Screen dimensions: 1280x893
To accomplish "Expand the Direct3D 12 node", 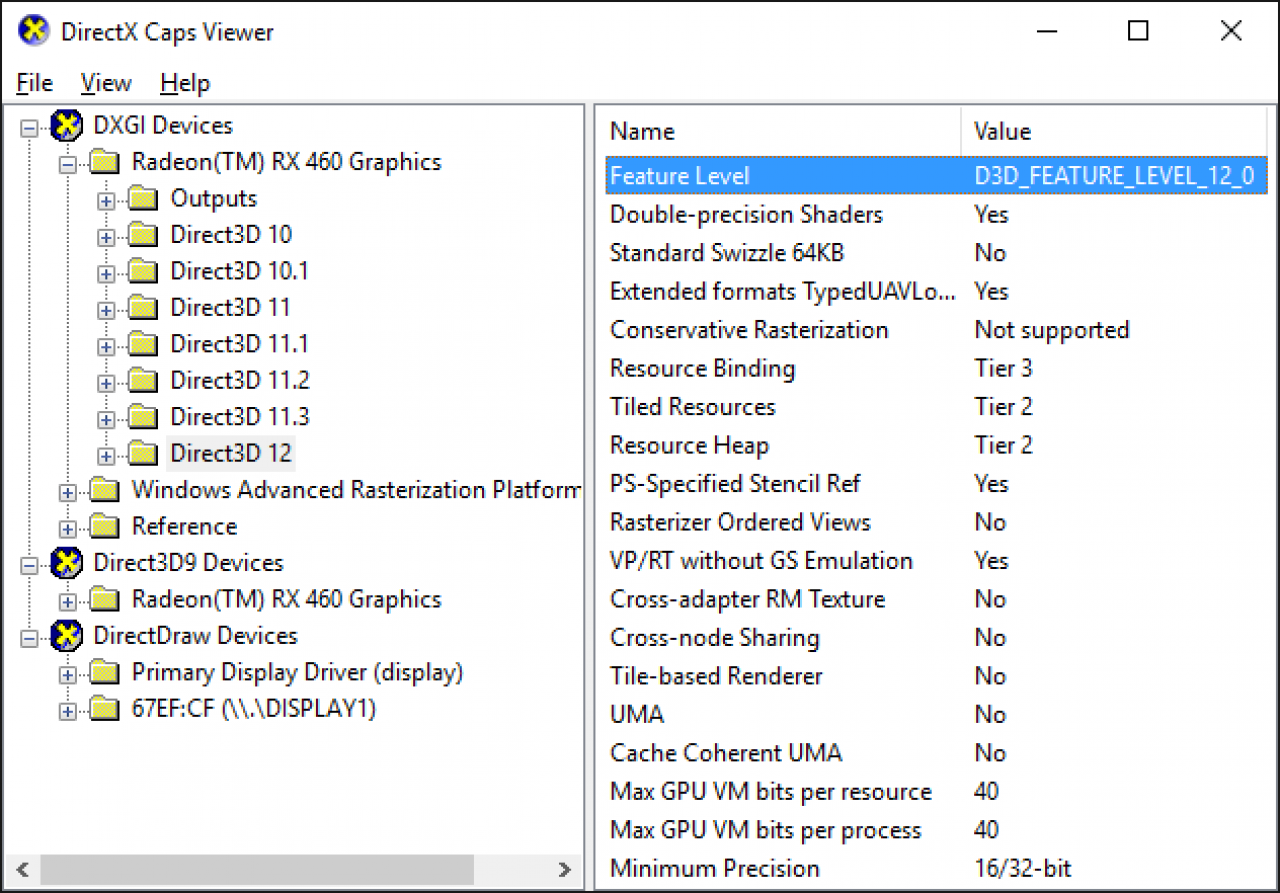I will (x=107, y=455).
